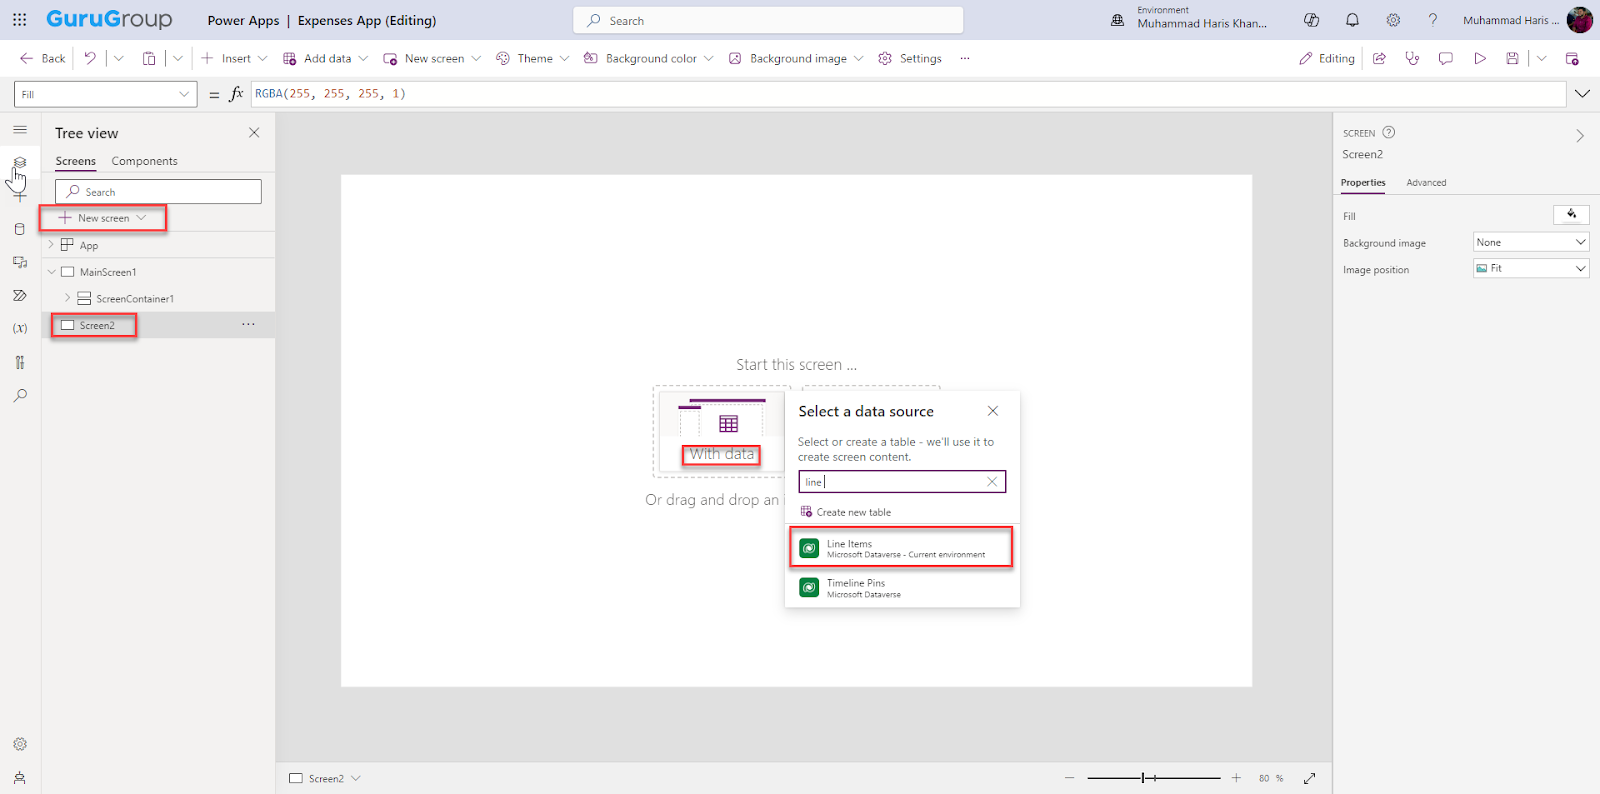Screen dimensions: 1600x794
Task: Click the Copilot icon in header
Action: 1311,20
